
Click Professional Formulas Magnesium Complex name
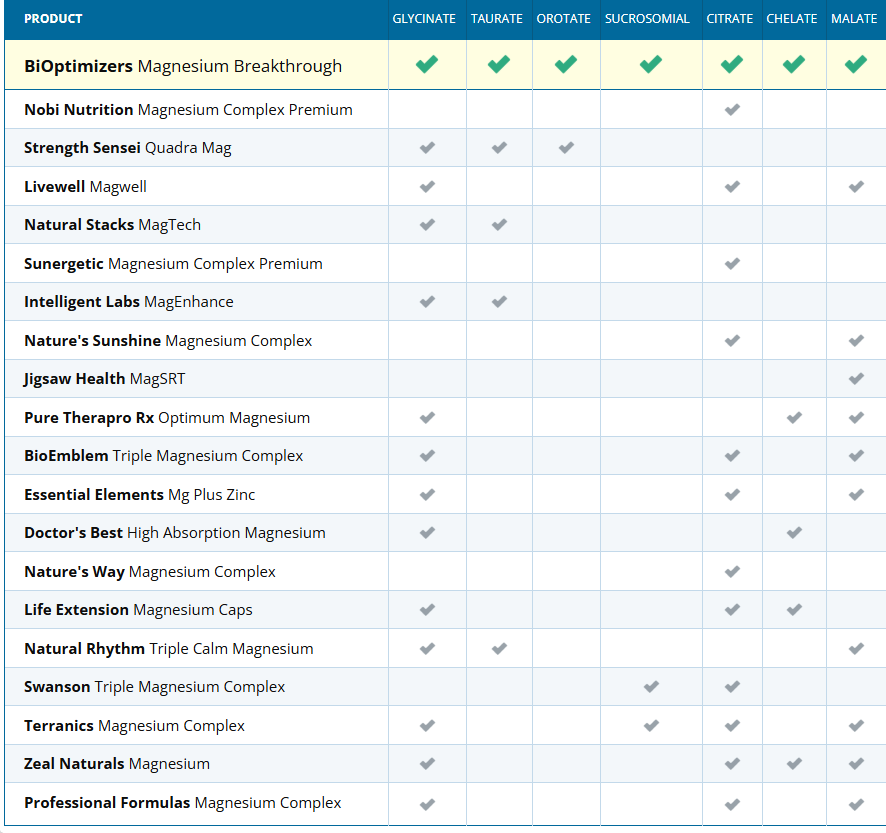pos(183,803)
